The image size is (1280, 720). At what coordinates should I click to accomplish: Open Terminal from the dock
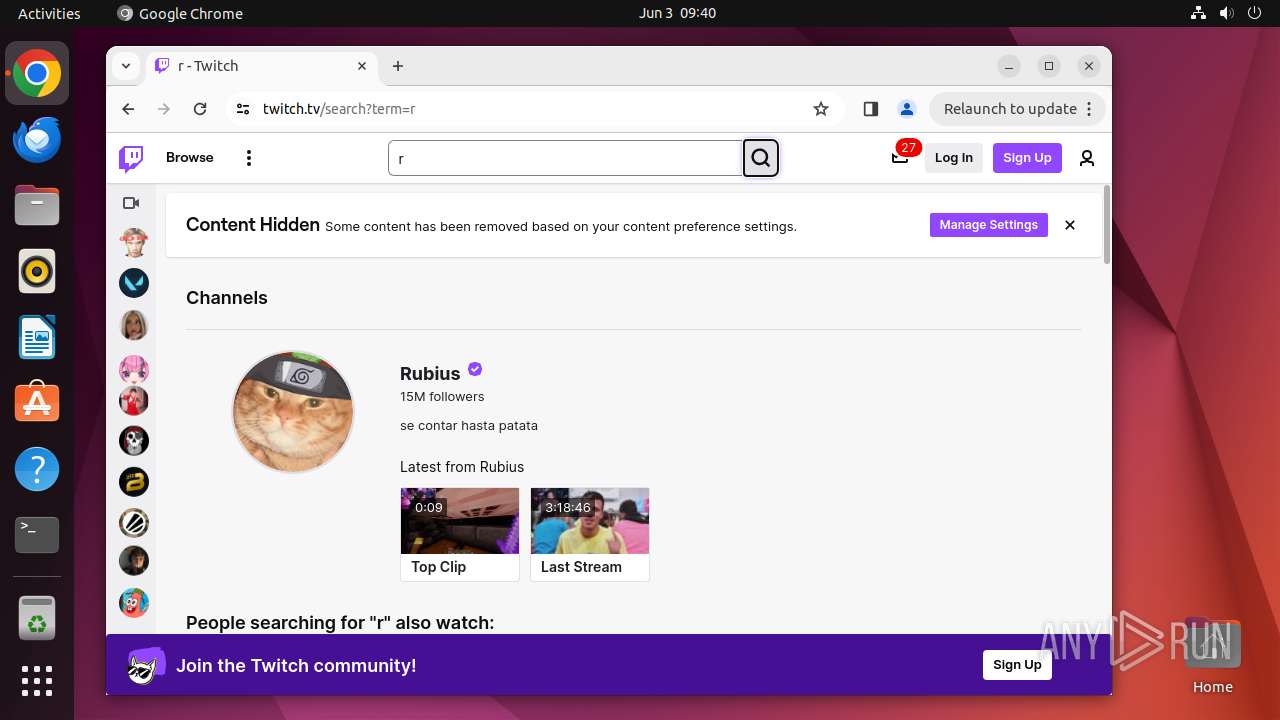click(x=37, y=534)
